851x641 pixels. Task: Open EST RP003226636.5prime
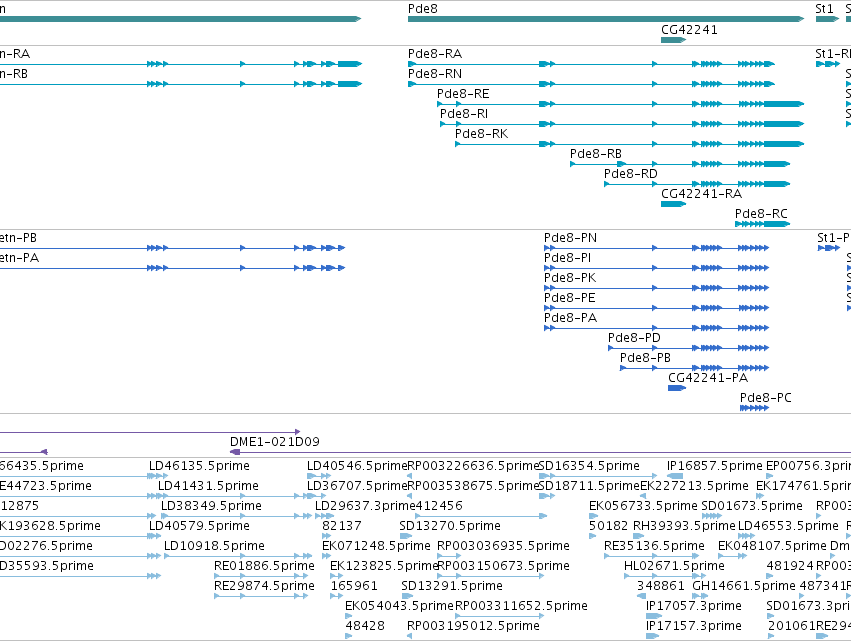pos(473,466)
